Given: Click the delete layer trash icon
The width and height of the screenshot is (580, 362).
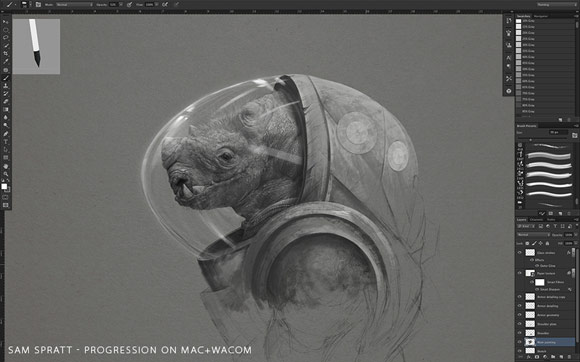Looking at the screenshot, I should coord(569,357).
